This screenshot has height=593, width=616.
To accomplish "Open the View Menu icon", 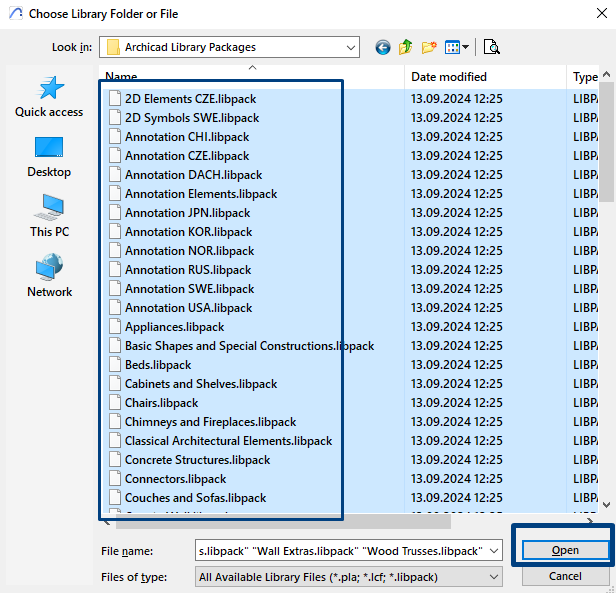I will tap(456, 48).
